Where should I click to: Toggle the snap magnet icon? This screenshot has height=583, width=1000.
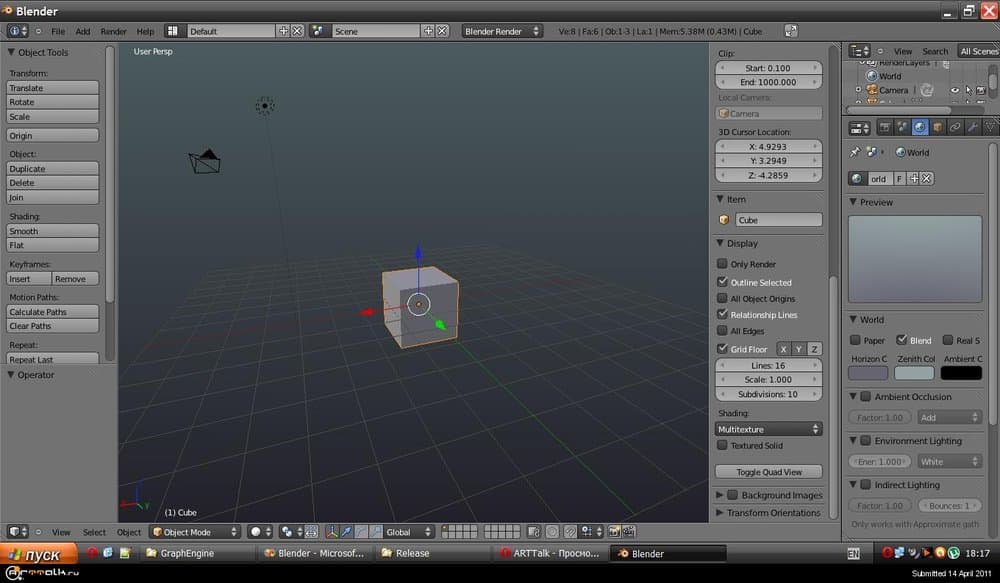click(570, 531)
